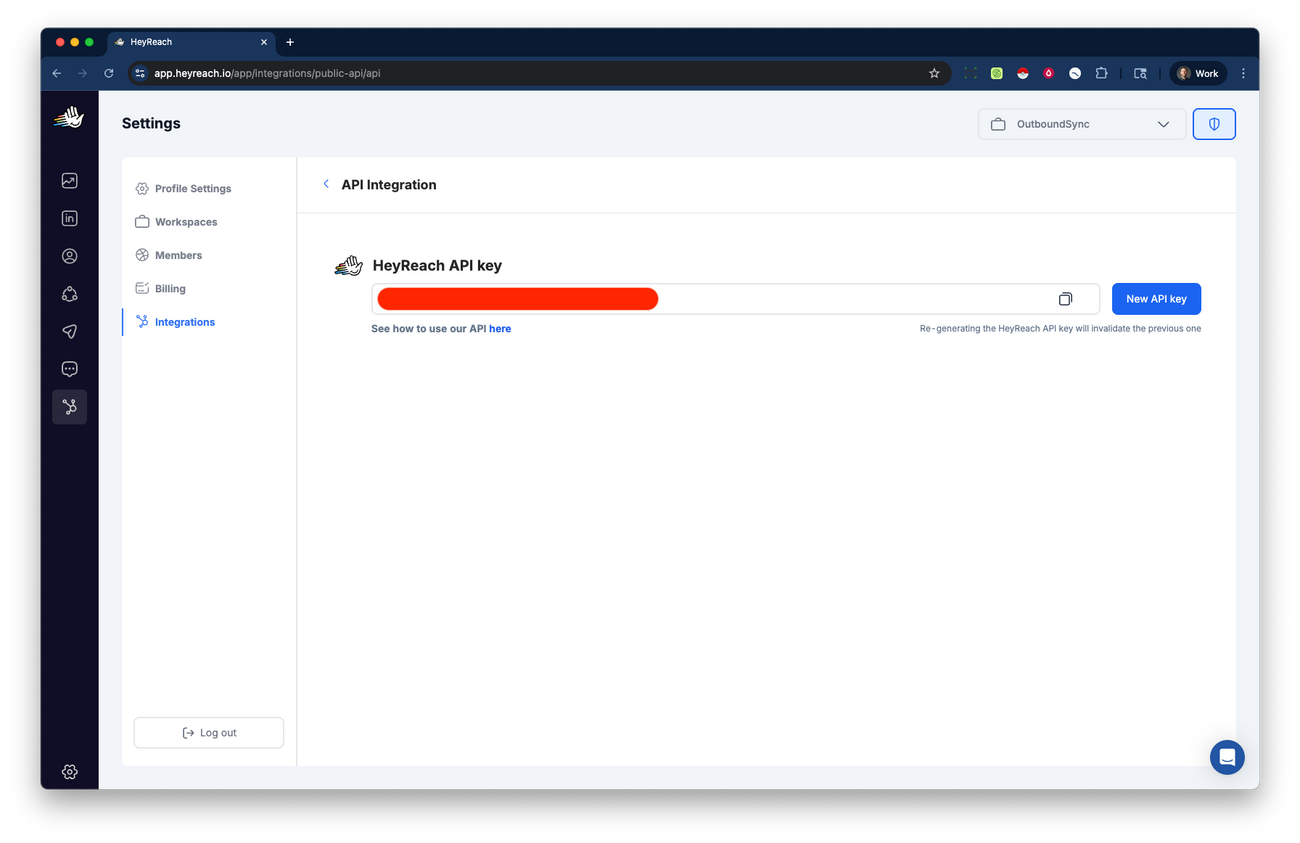Click the blue shield icon near OutboundSync
1300x843 pixels.
coord(1214,123)
